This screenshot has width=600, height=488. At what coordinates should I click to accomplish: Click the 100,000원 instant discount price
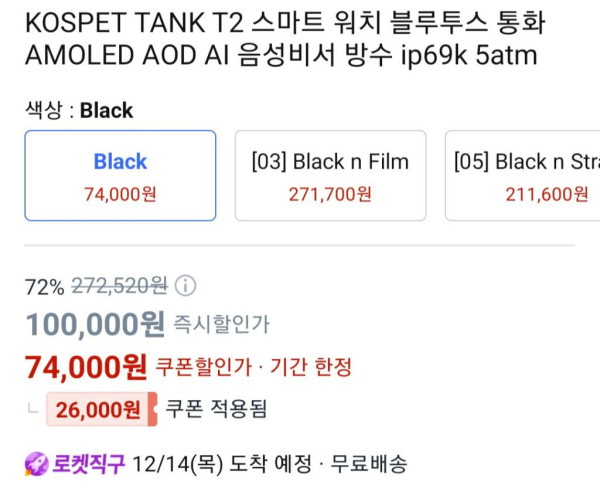tap(95, 323)
